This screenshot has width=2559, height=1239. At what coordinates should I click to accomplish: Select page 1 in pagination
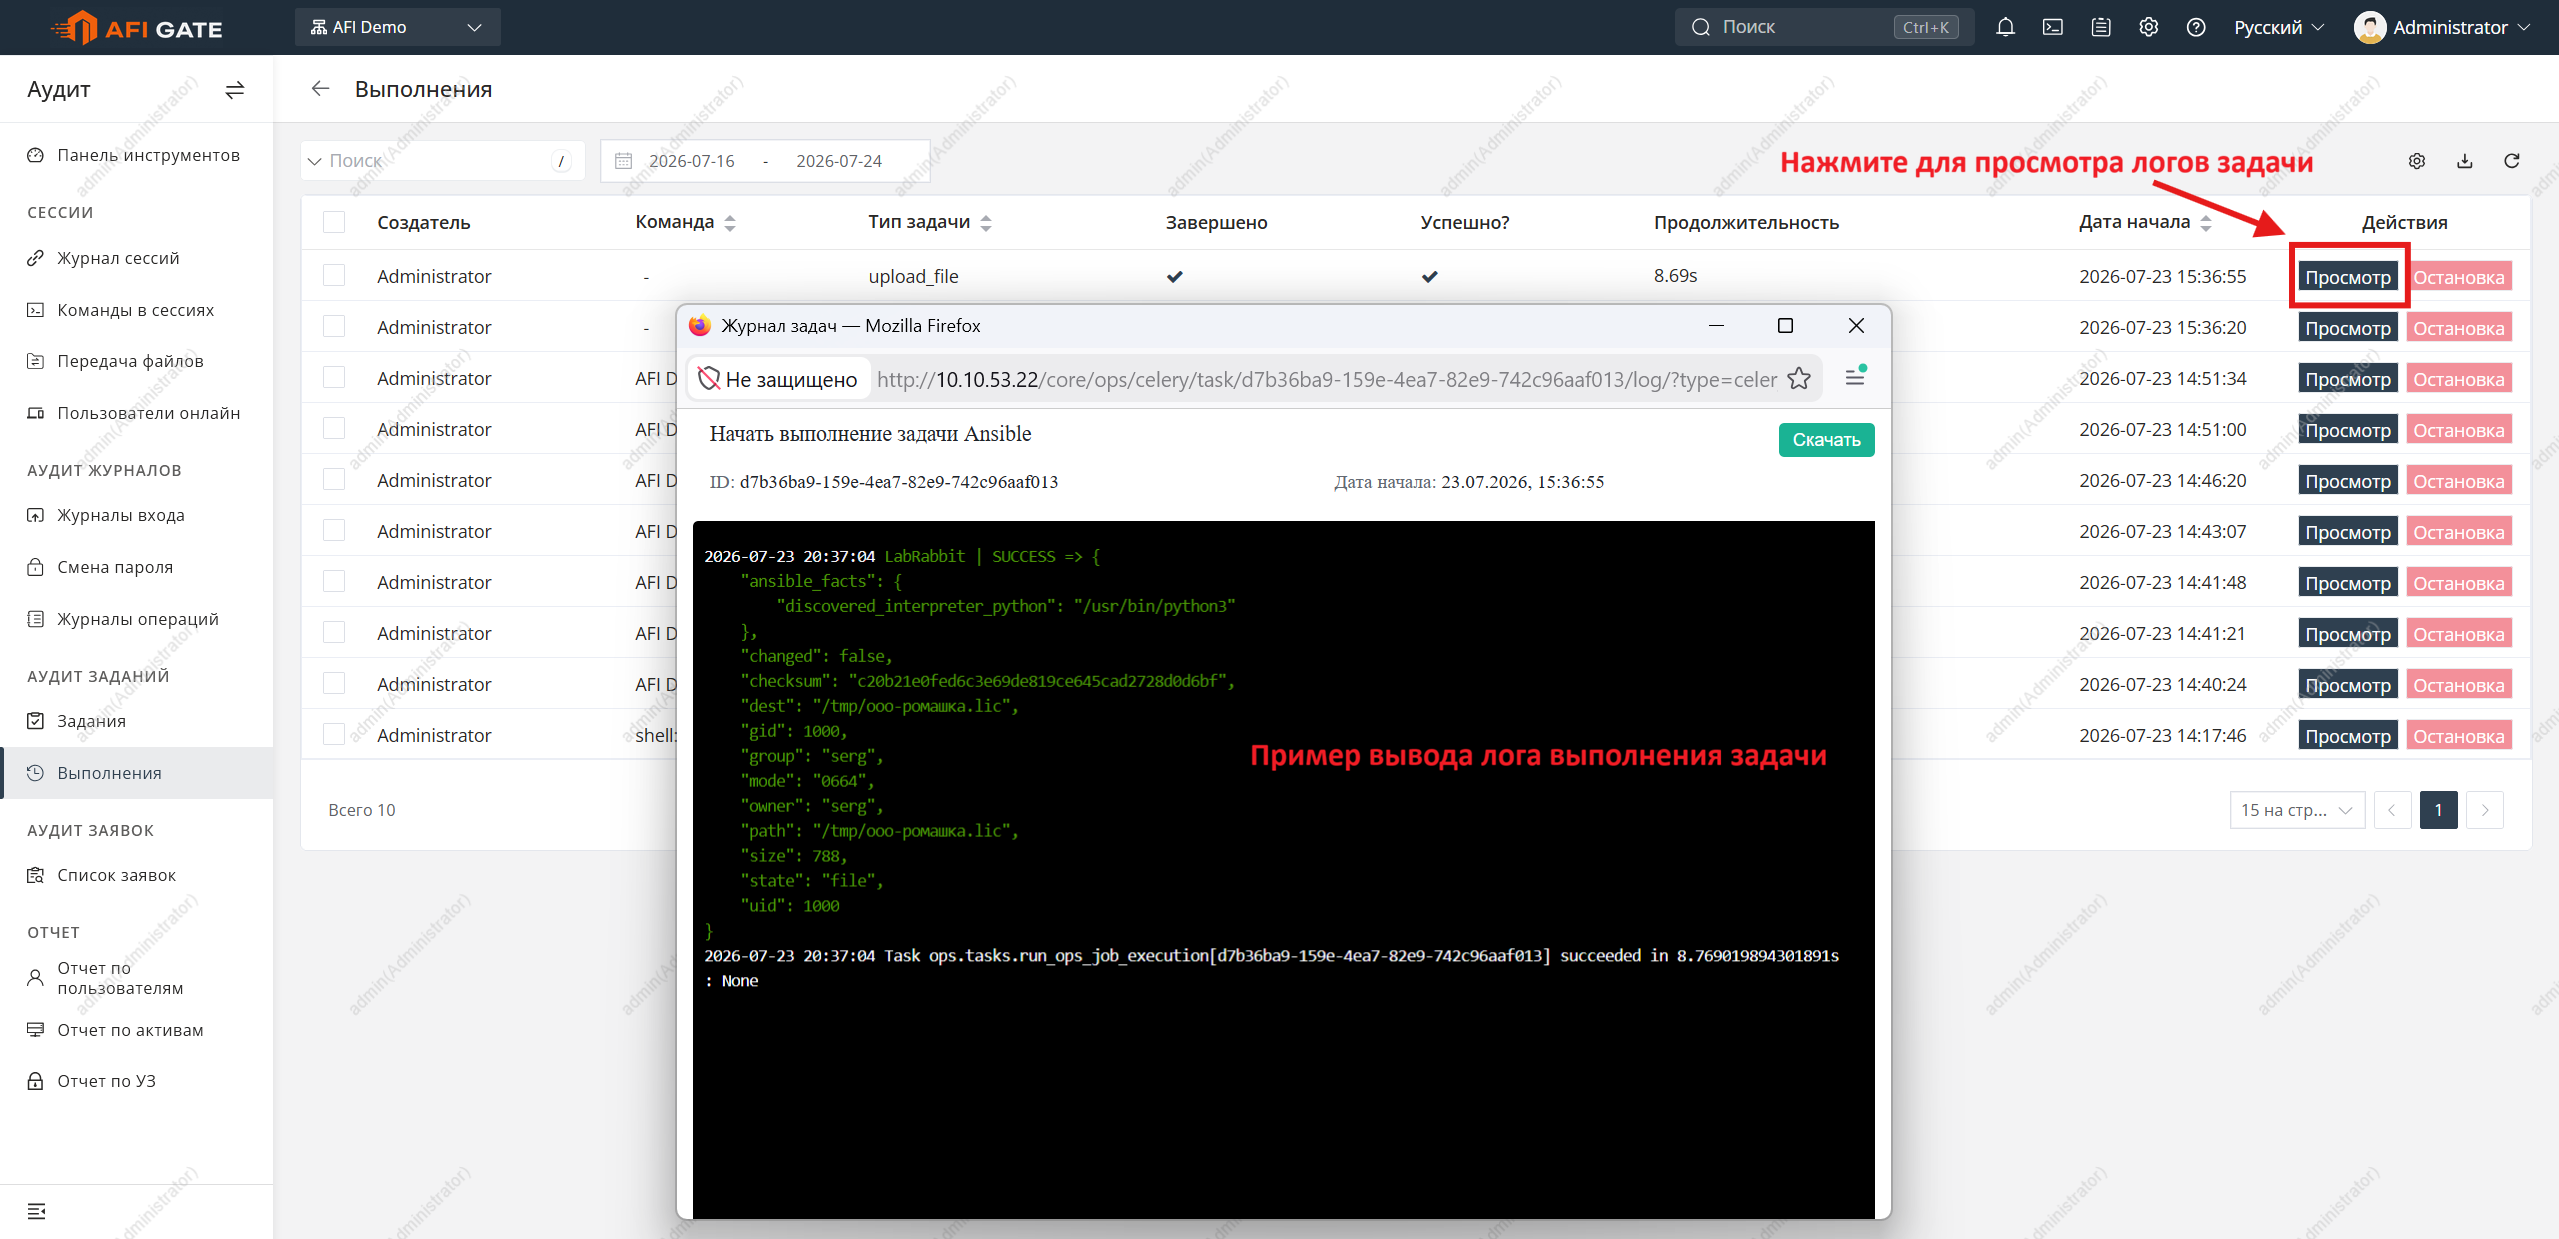2438,810
